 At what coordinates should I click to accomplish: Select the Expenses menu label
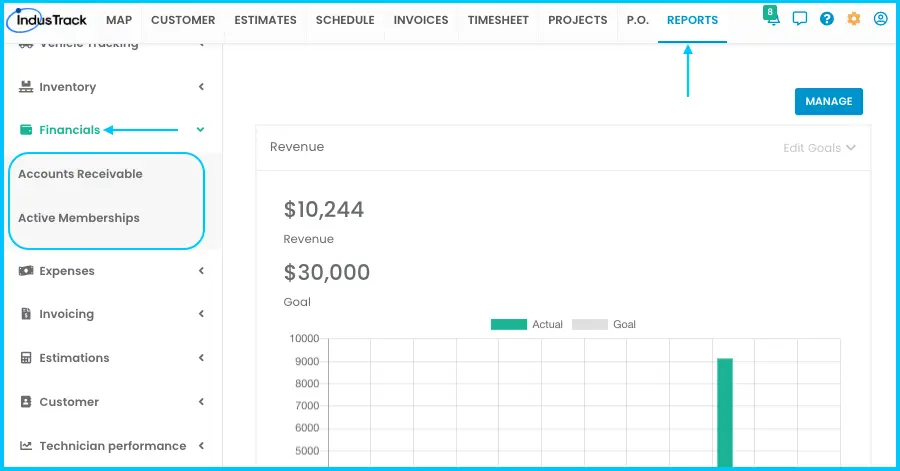(67, 271)
